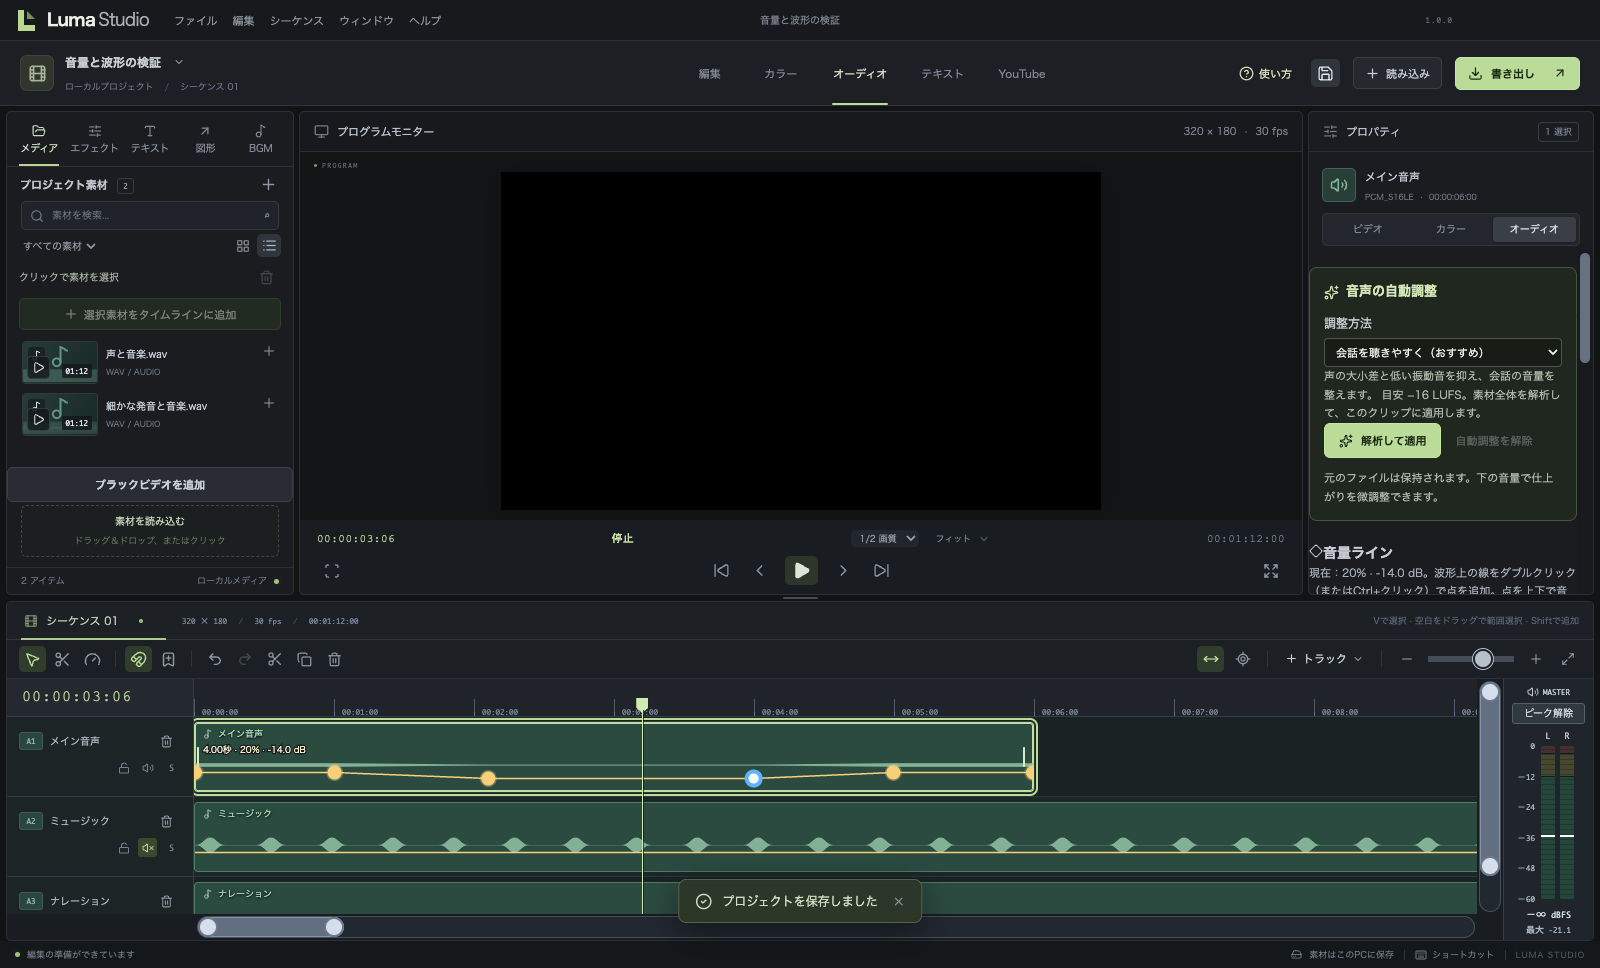Click the ピーク解除 button

[1548, 713]
